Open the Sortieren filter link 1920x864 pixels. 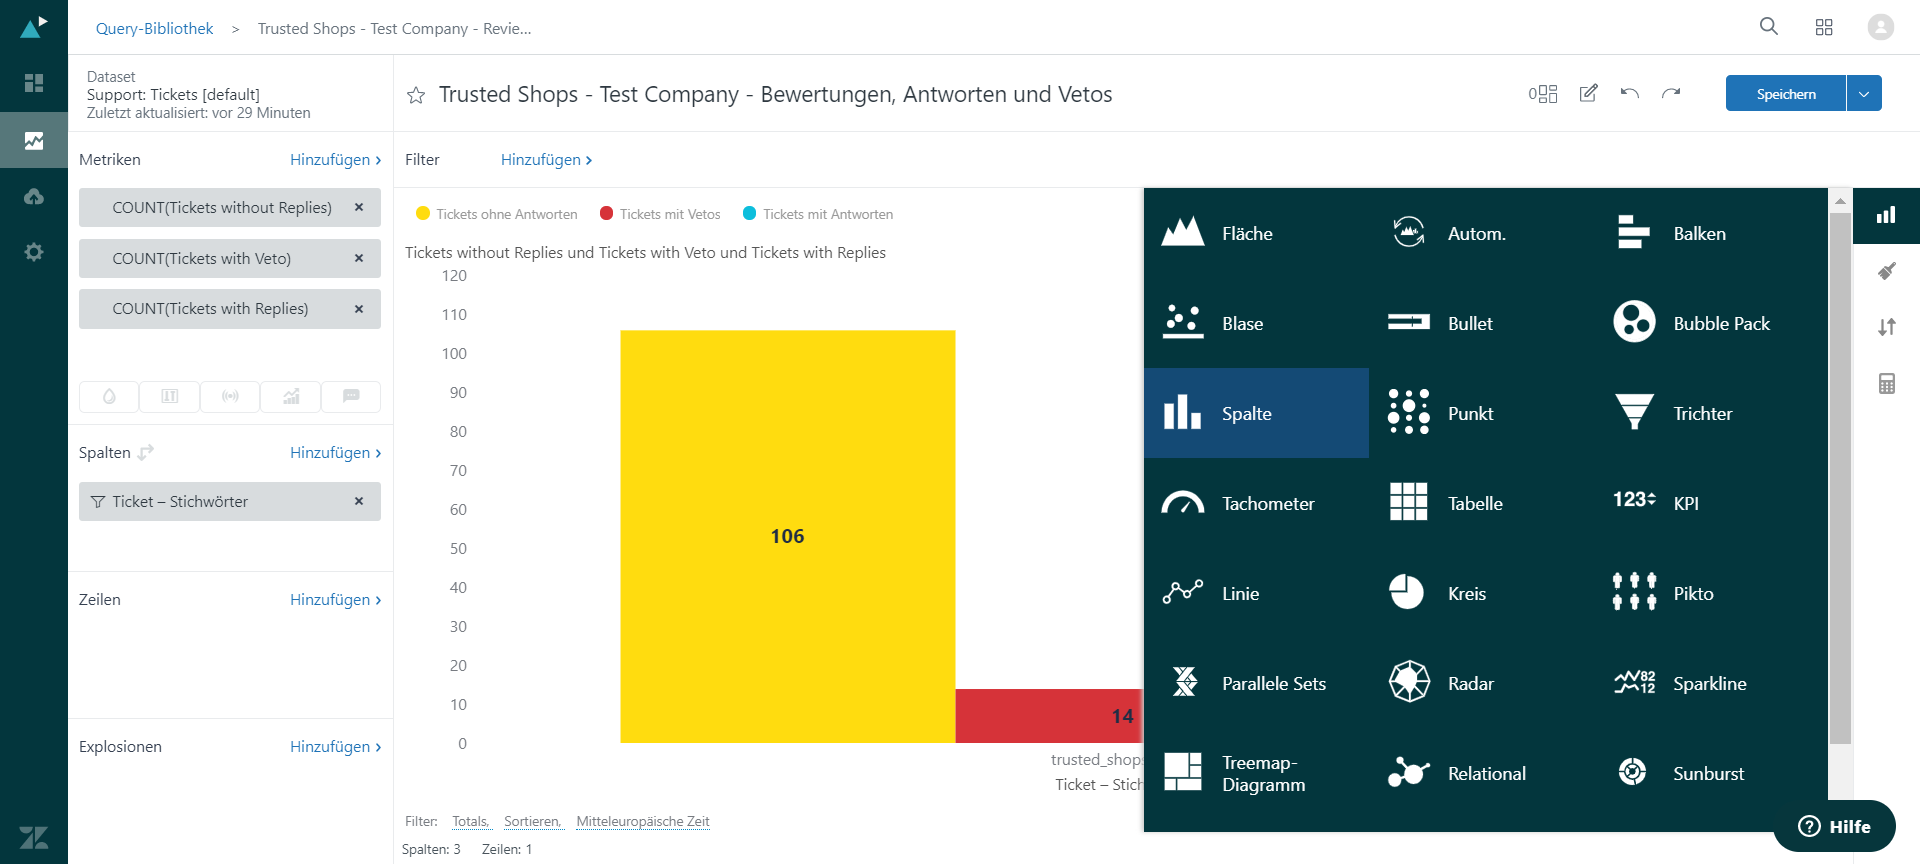coord(533,821)
